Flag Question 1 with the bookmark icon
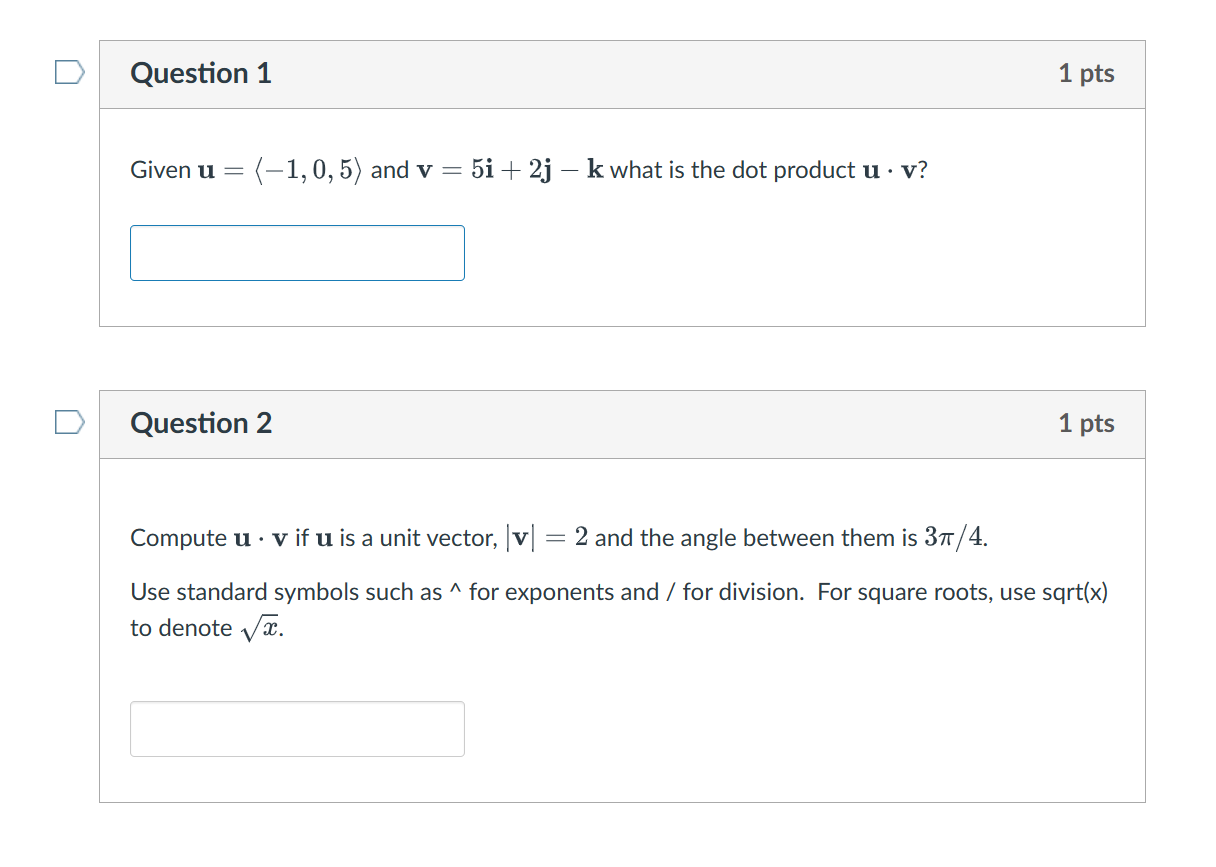 (x=69, y=73)
